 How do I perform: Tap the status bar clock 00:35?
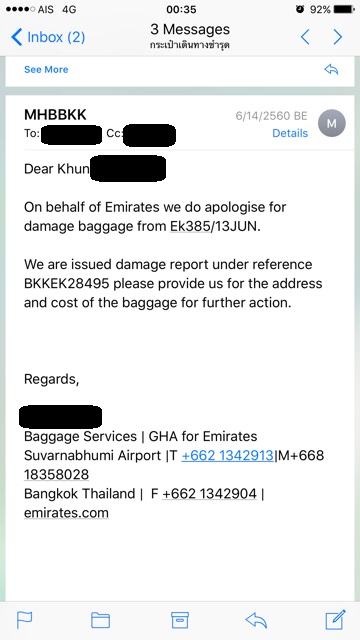(181, 9)
